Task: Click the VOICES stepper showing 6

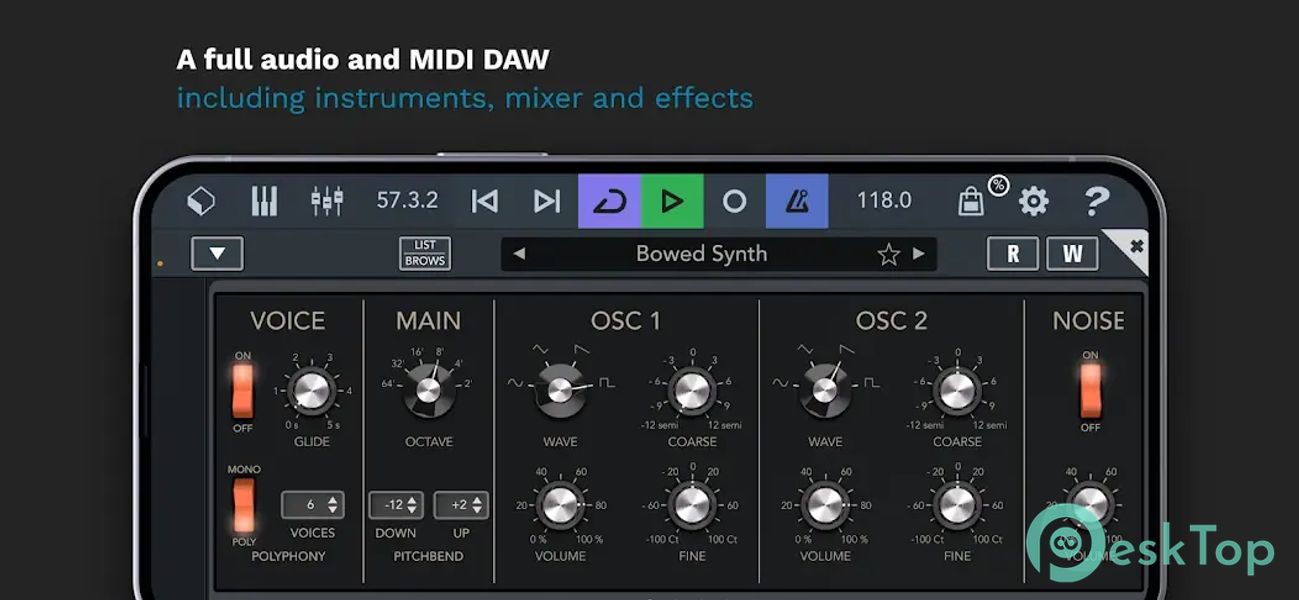Action: point(312,505)
